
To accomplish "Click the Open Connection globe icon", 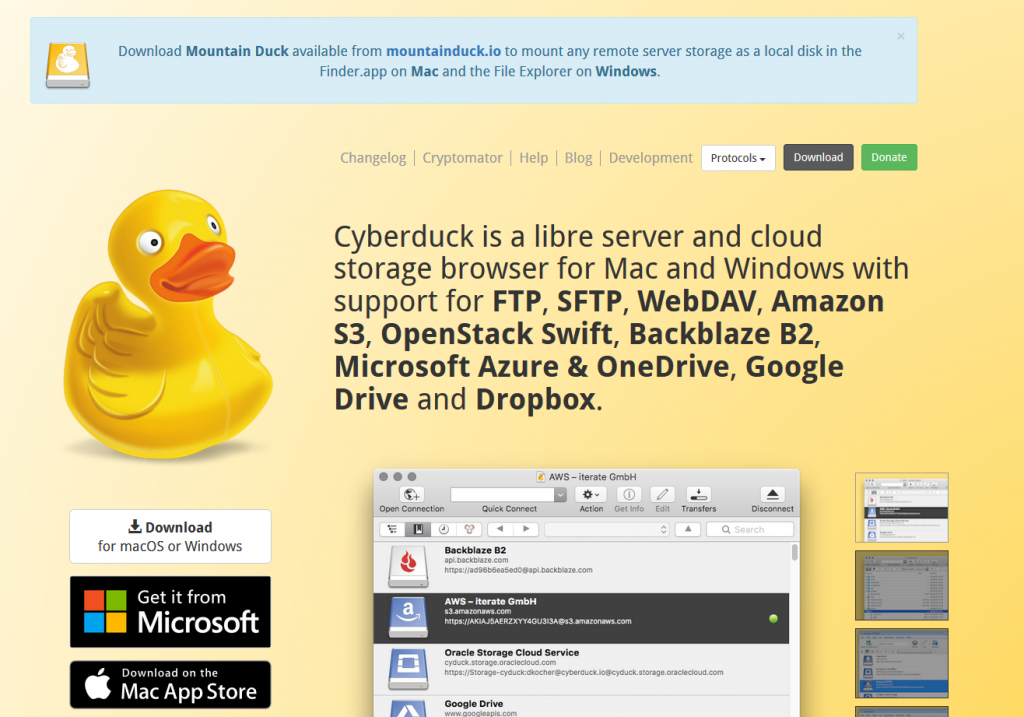I will [x=411, y=494].
